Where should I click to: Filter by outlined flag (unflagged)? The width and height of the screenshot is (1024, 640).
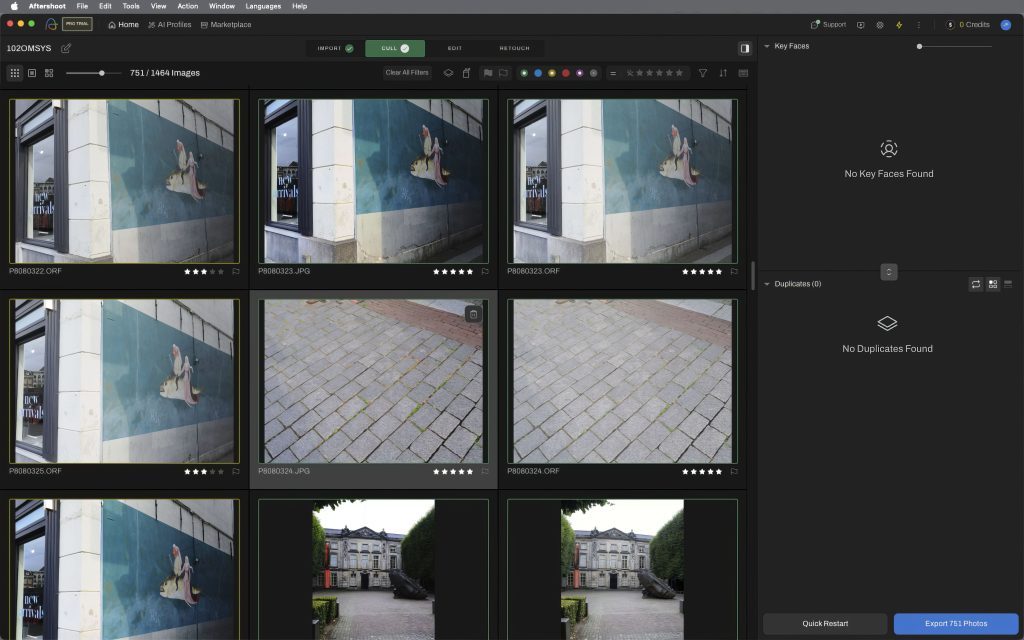coord(504,73)
